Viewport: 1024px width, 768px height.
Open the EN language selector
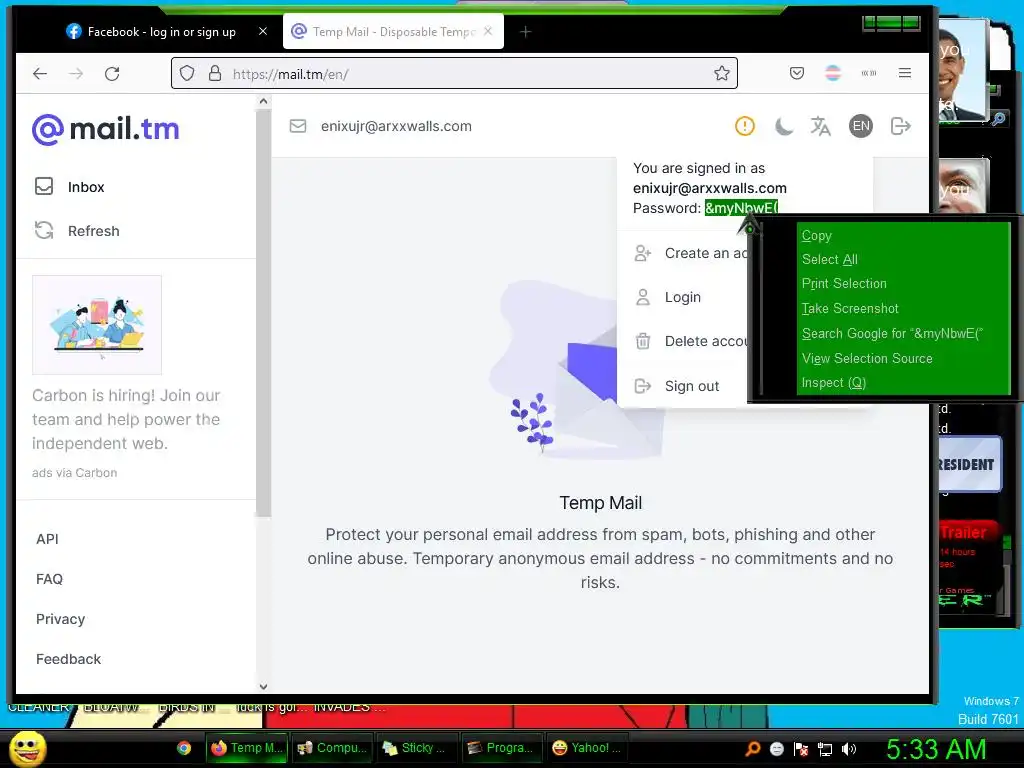pyautogui.click(x=861, y=126)
